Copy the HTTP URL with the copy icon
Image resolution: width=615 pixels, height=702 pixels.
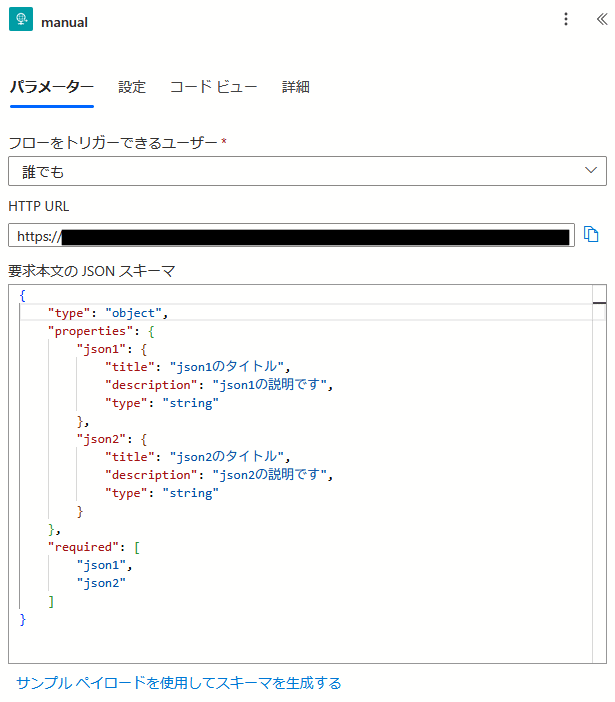coord(591,235)
